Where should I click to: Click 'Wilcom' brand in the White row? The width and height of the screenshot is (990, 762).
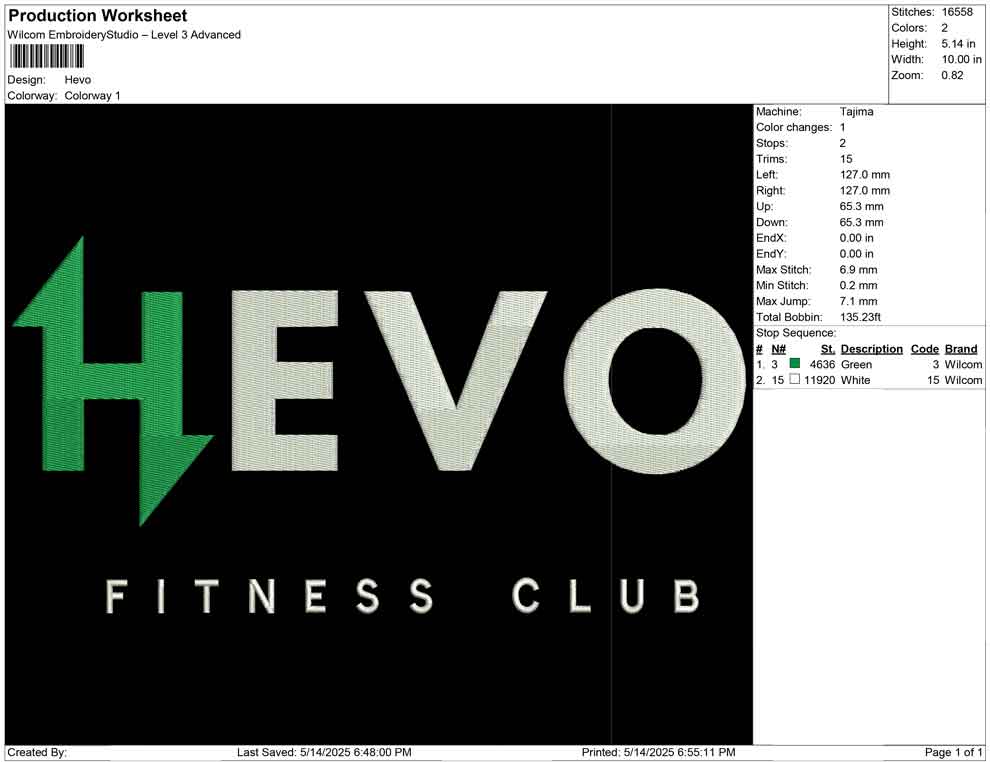(963, 380)
